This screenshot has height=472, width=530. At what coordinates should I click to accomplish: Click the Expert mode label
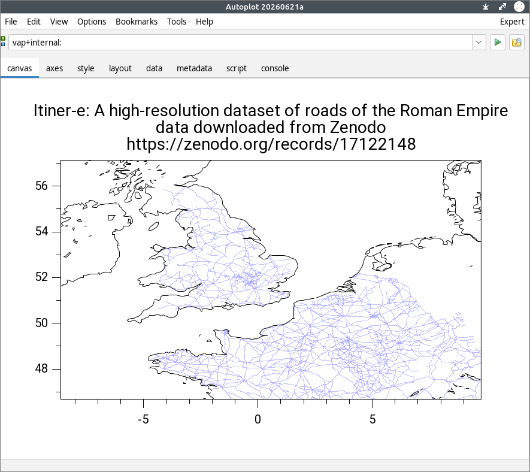click(x=512, y=22)
